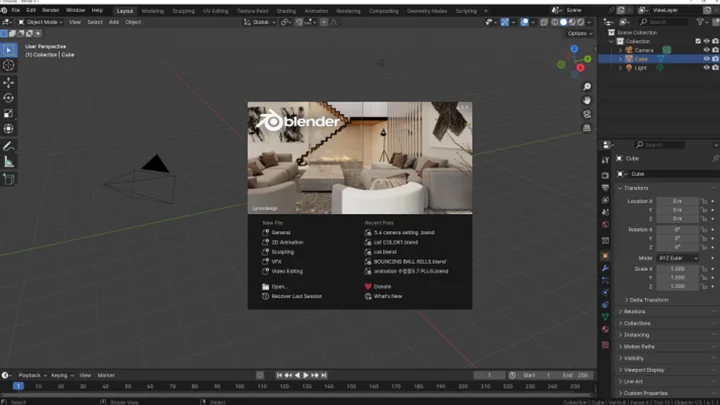Choose the Annotate tool
This screenshot has height=405, width=720.
(x=8, y=146)
